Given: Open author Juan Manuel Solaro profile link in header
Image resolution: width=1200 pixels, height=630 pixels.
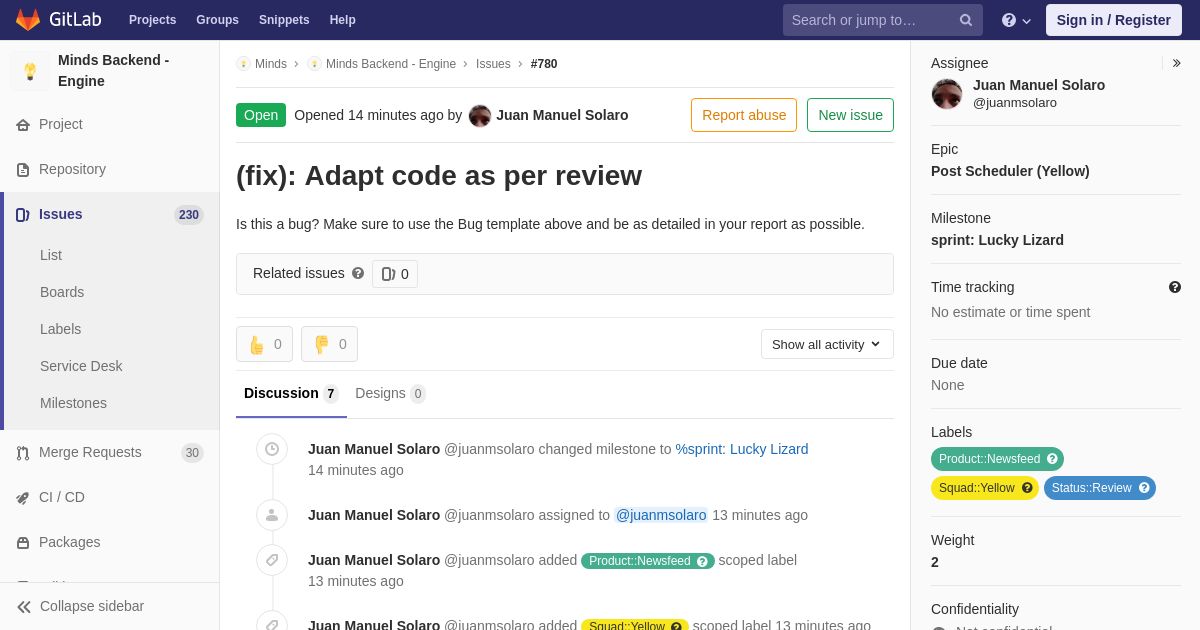Looking at the screenshot, I should click(x=562, y=115).
